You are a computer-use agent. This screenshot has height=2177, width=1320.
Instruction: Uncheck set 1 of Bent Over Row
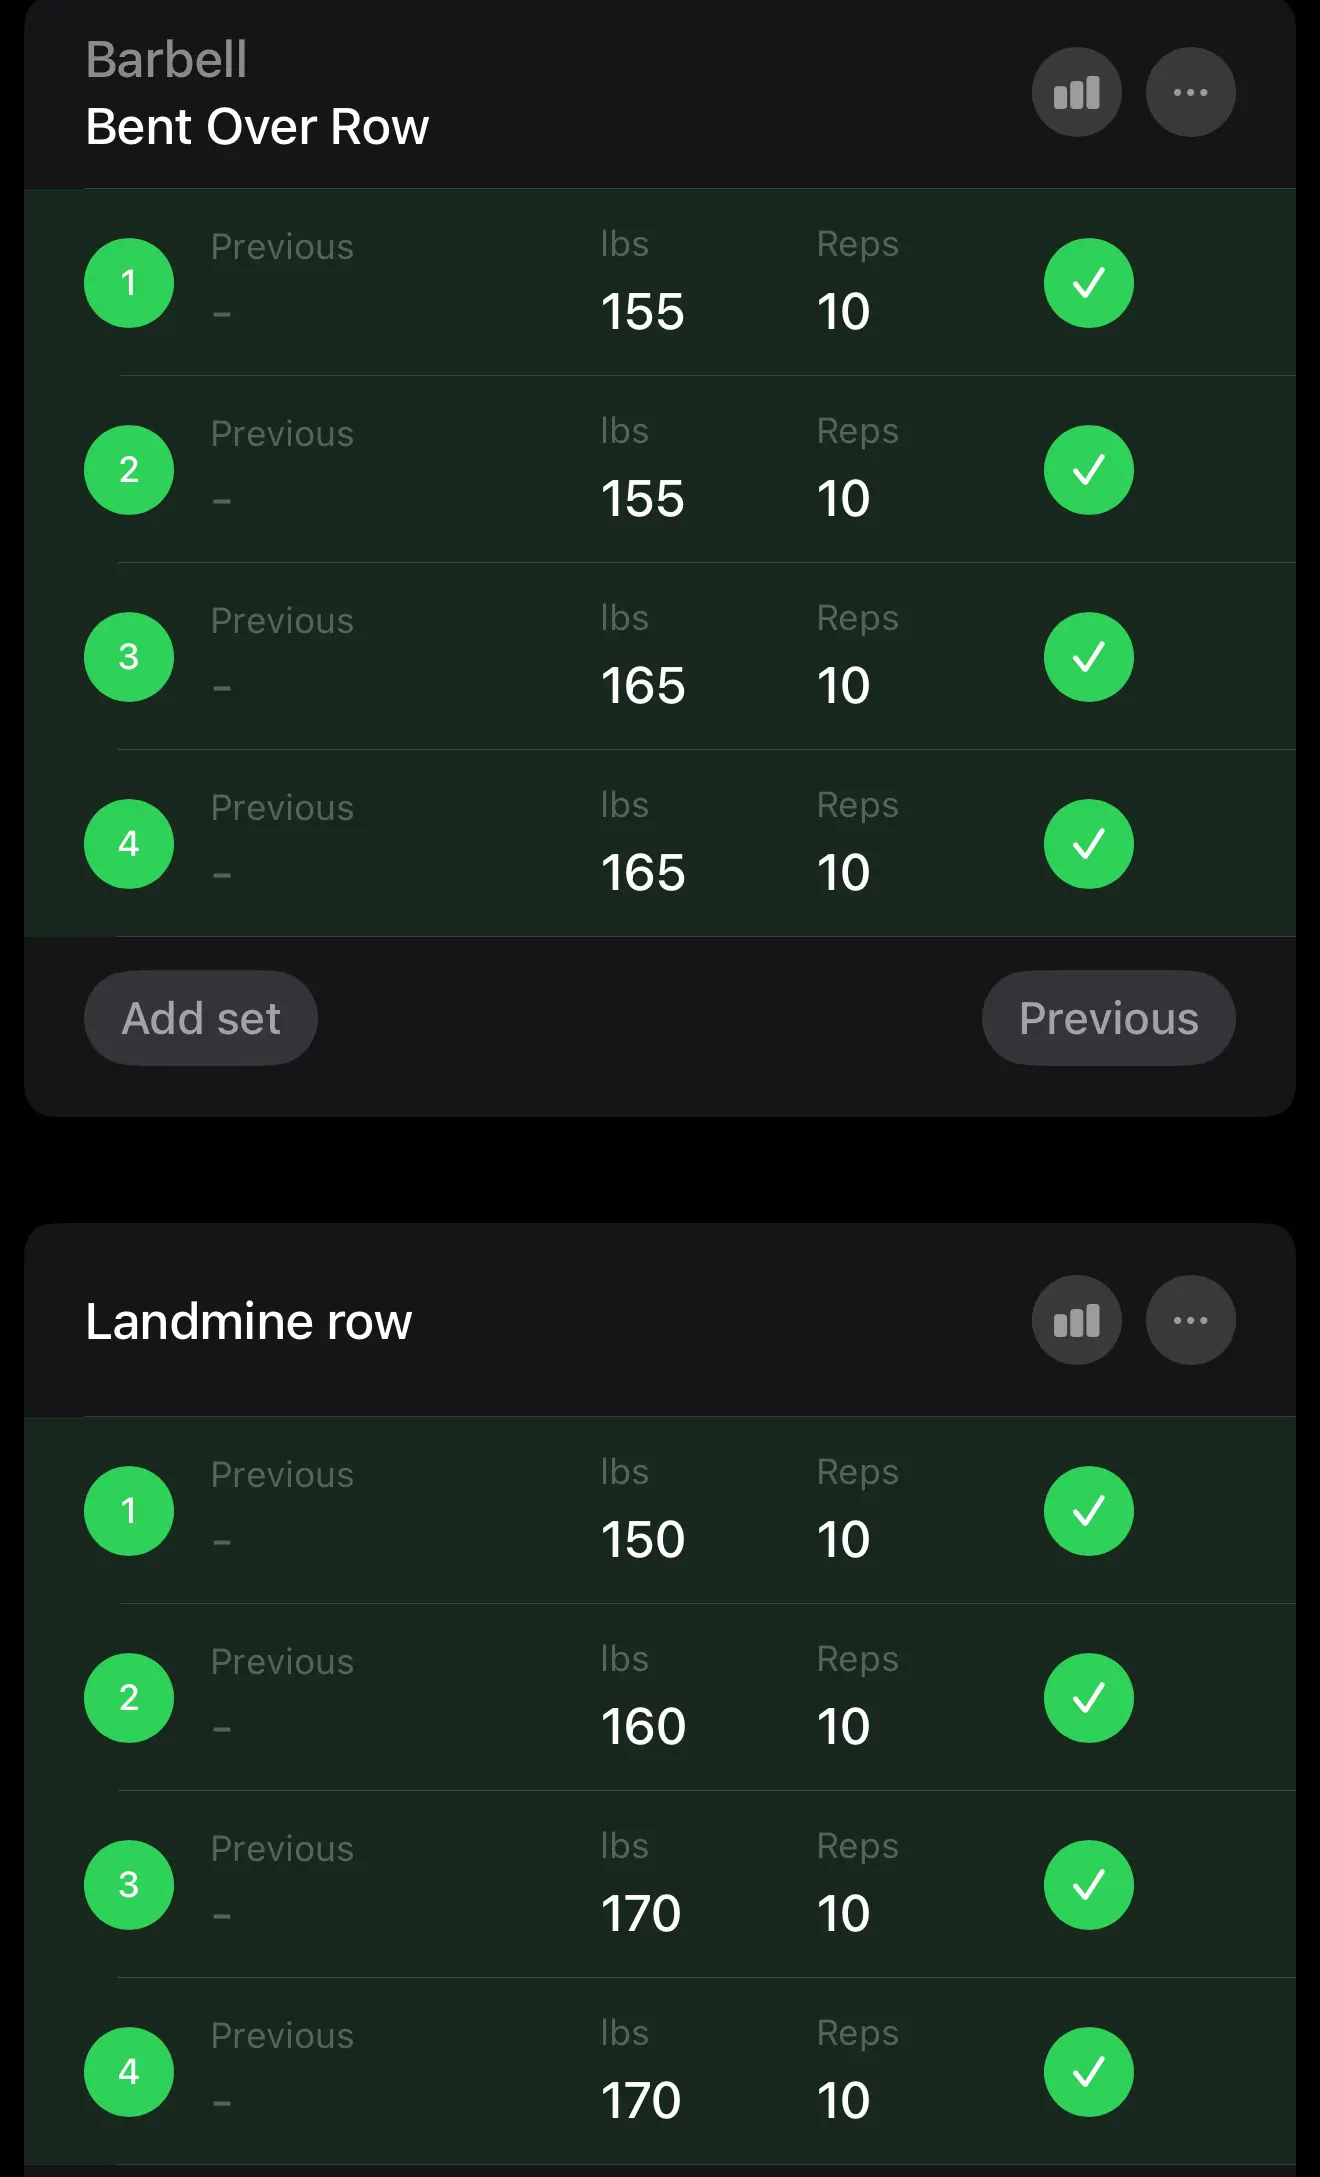1088,283
